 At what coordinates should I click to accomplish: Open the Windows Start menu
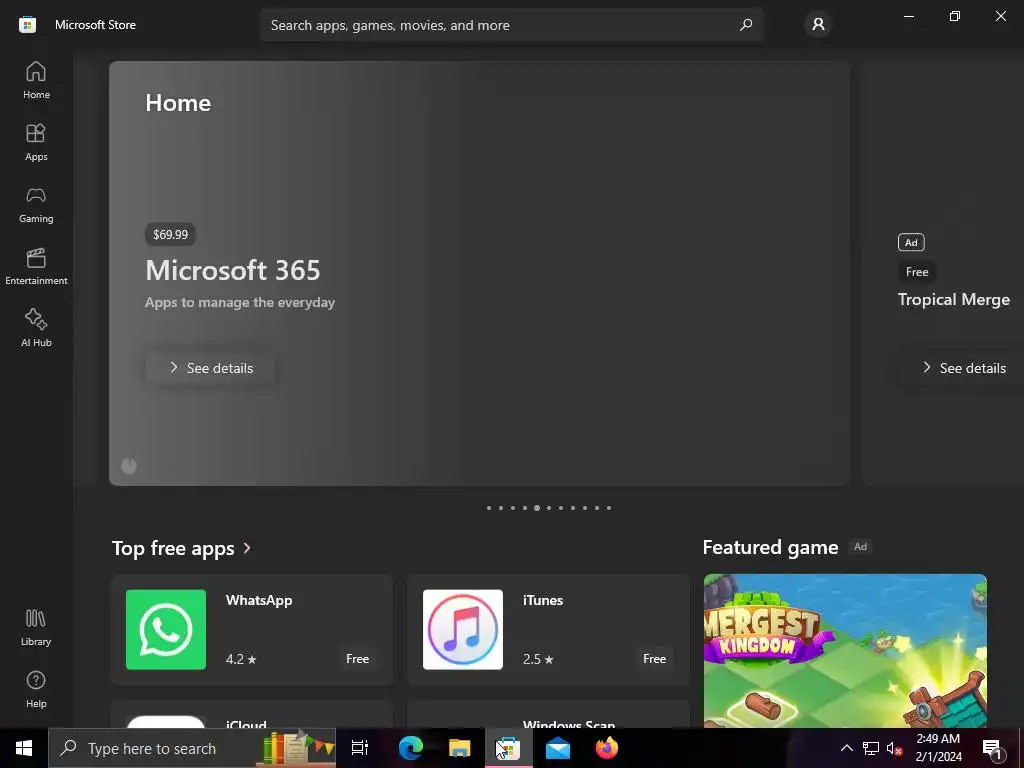click(24, 748)
